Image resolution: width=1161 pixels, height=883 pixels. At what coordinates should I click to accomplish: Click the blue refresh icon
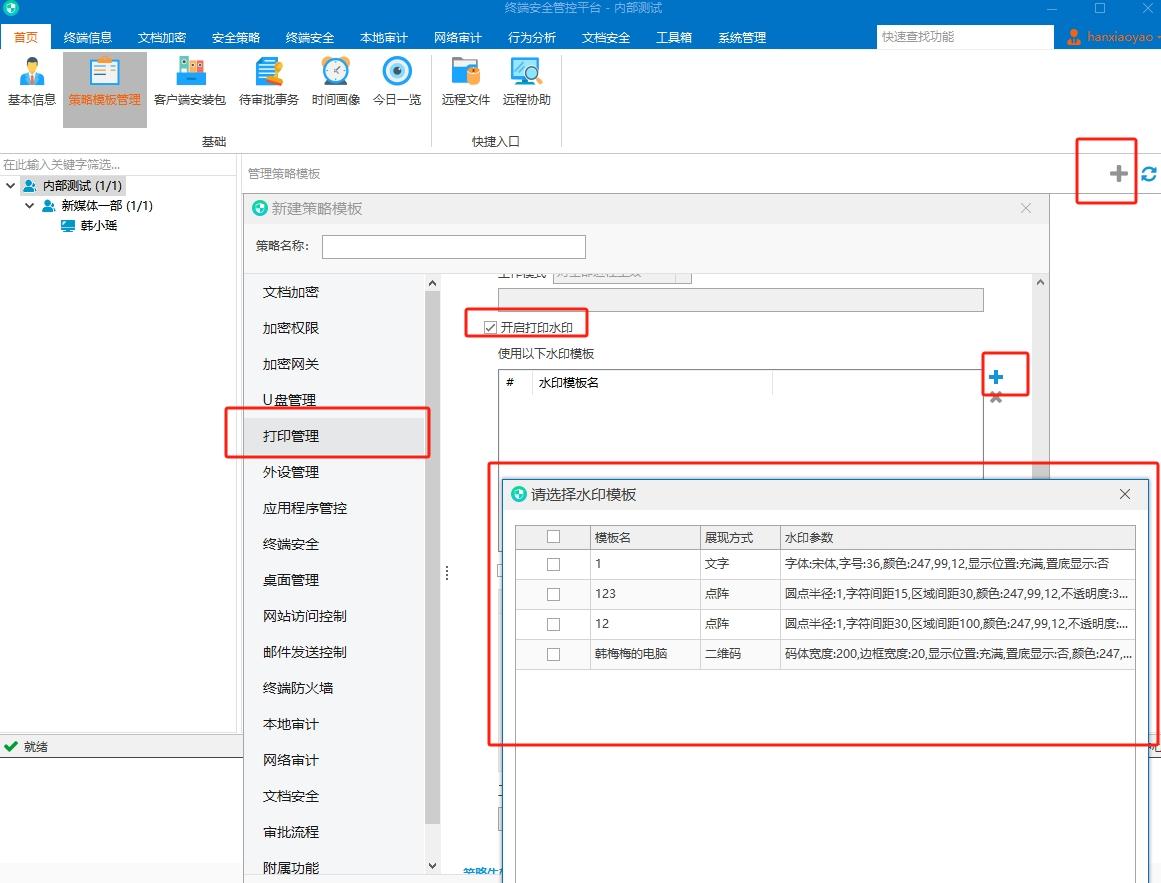coord(1148,173)
